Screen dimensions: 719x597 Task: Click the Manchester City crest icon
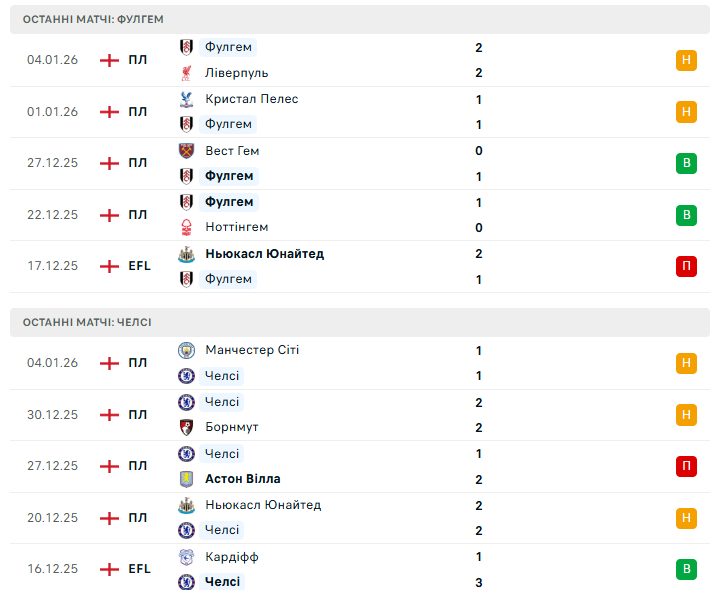point(186,350)
